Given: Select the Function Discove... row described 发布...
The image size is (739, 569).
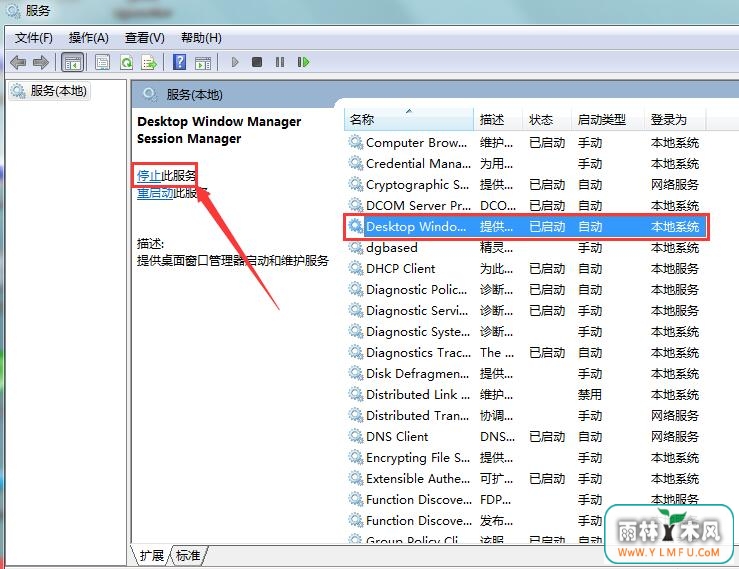Looking at the screenshot, I should 526,520.
